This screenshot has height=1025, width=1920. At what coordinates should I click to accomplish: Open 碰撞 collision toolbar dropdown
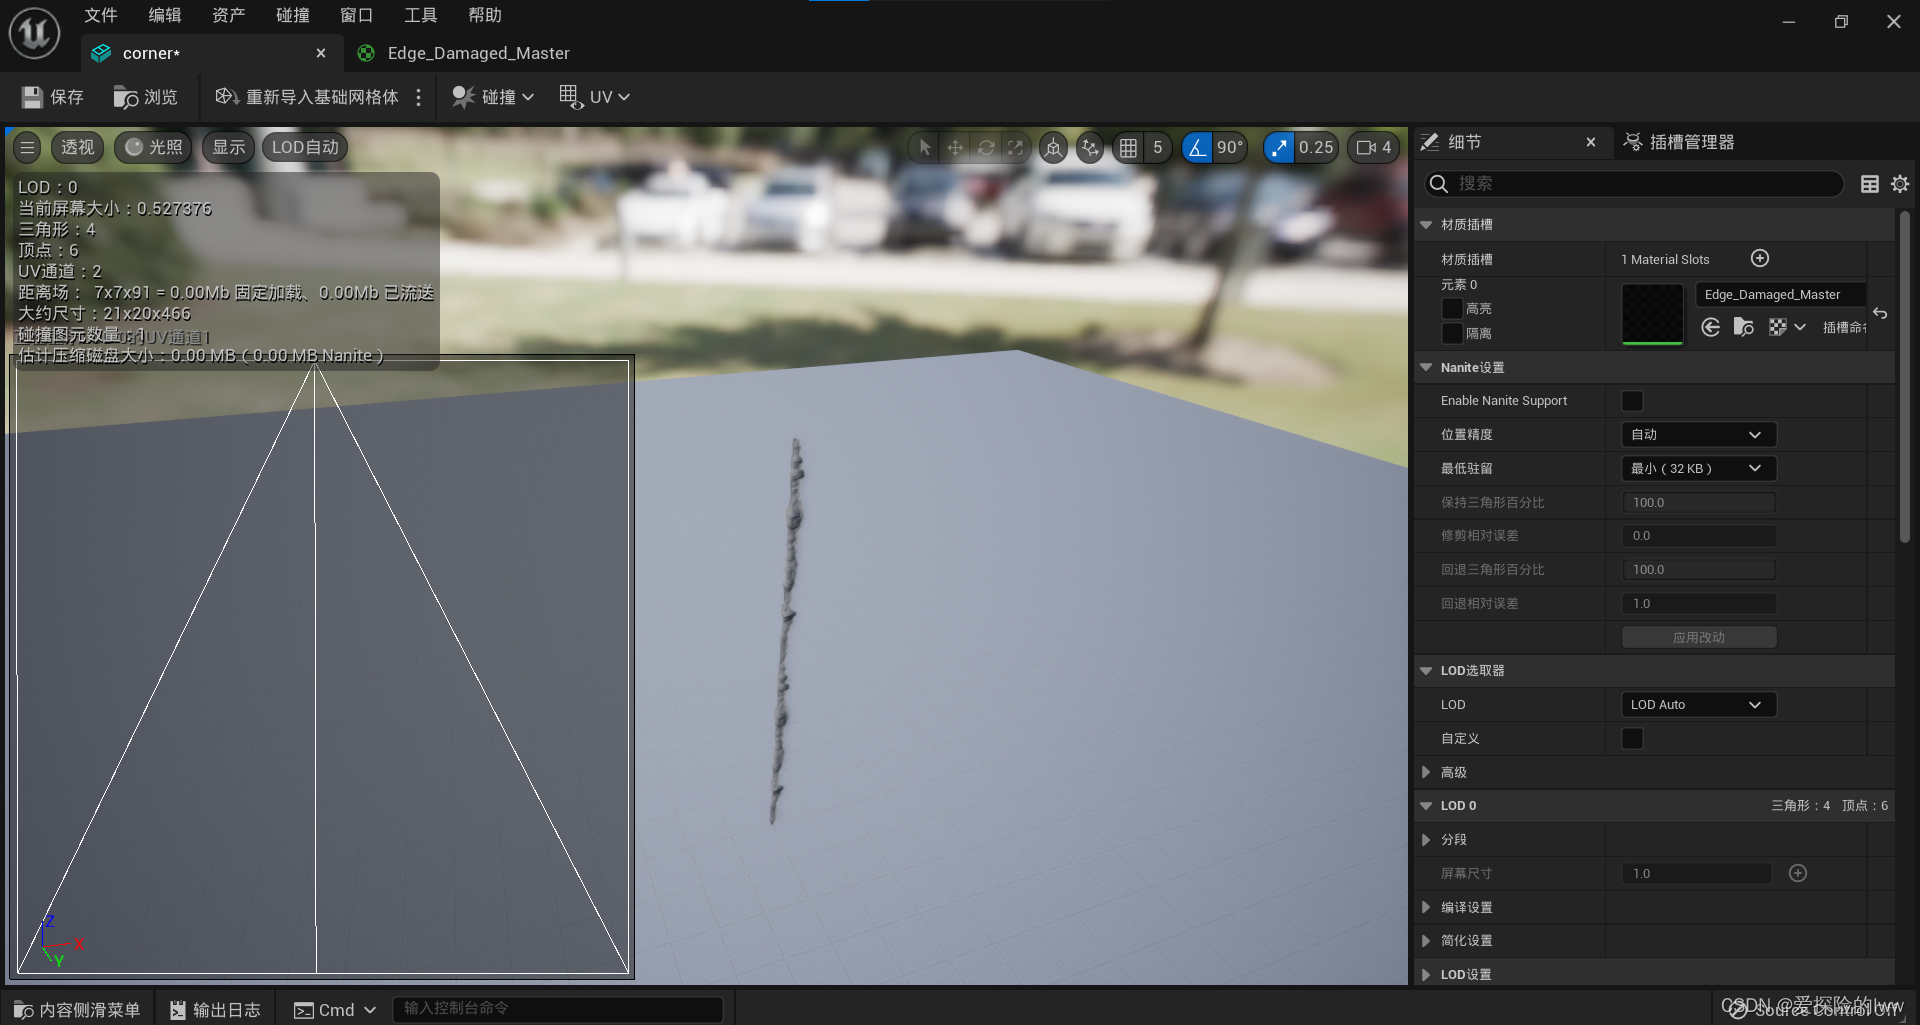493,97
